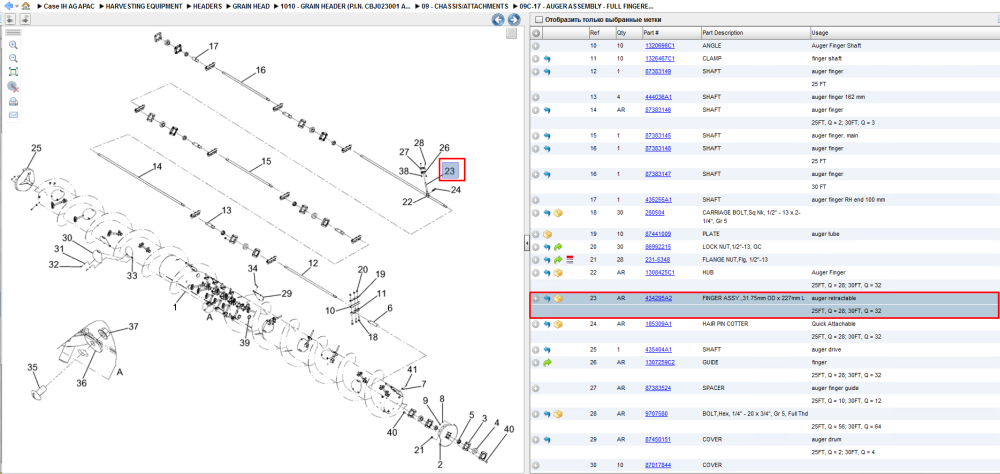Fit the diagram to the window
The image size is (1000, 474).
coord(13,71)
